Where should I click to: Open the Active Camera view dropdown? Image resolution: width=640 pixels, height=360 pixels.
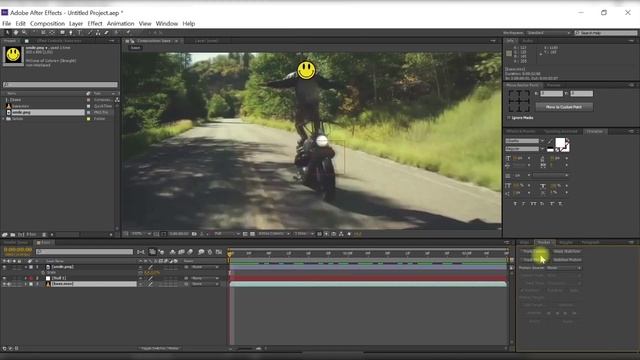(274, 234)
